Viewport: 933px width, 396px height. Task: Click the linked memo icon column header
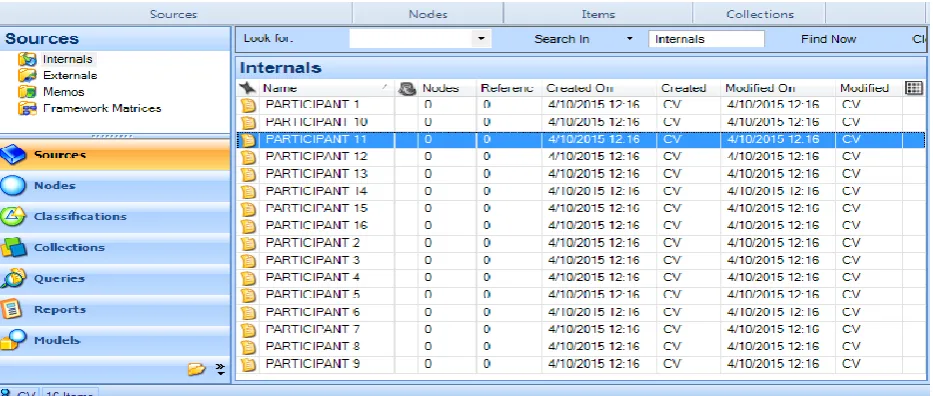coord(406,88)
